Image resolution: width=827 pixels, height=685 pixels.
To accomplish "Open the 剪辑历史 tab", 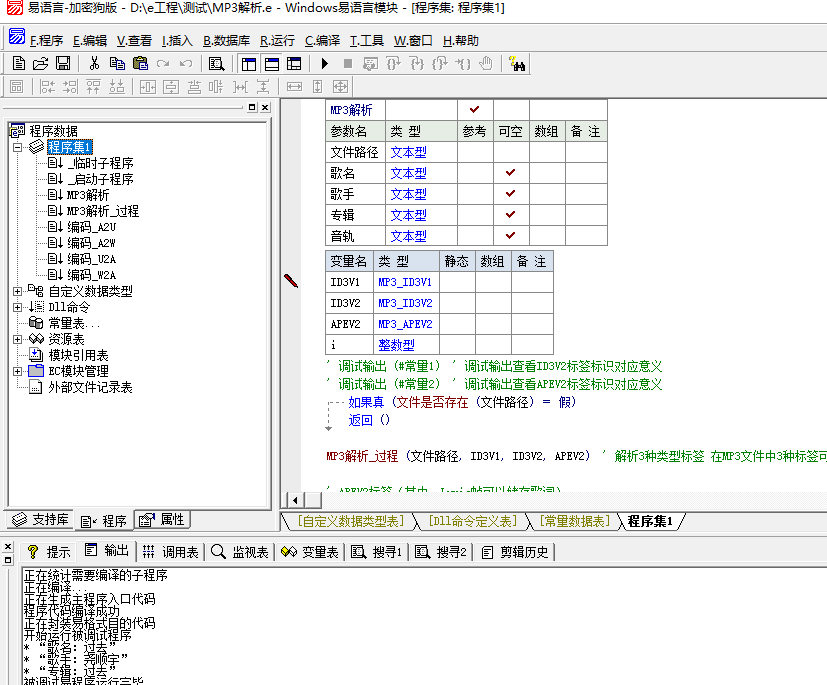I will [x=517, y=552].
